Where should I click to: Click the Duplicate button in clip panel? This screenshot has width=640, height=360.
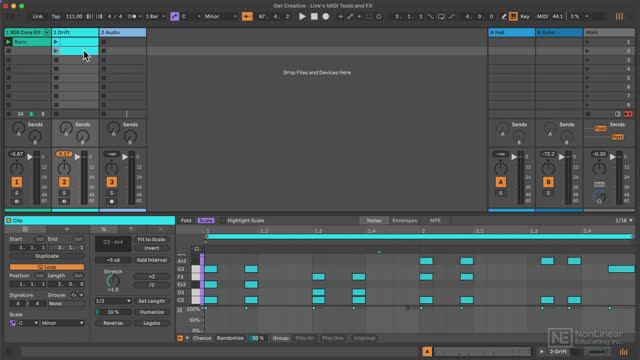[47, 256]
